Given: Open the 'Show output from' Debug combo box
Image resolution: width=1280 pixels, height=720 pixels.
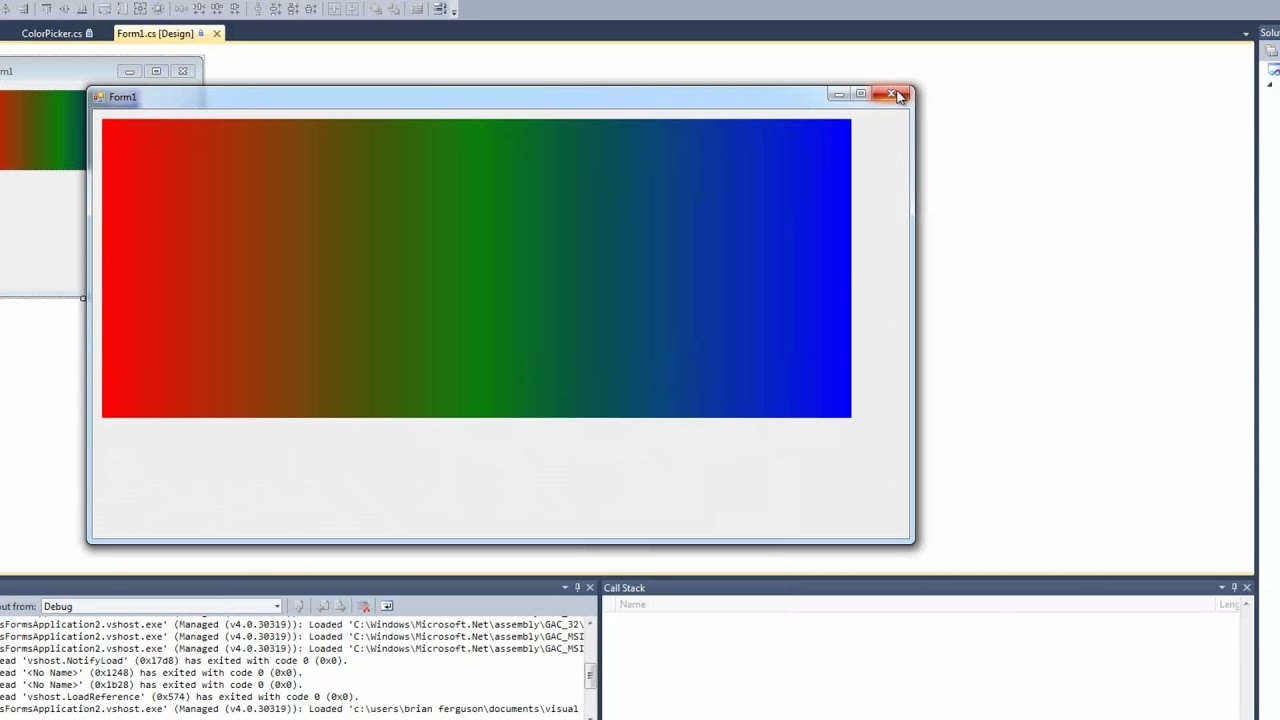Looking at the screenshot, I should [x=162, y=606].
